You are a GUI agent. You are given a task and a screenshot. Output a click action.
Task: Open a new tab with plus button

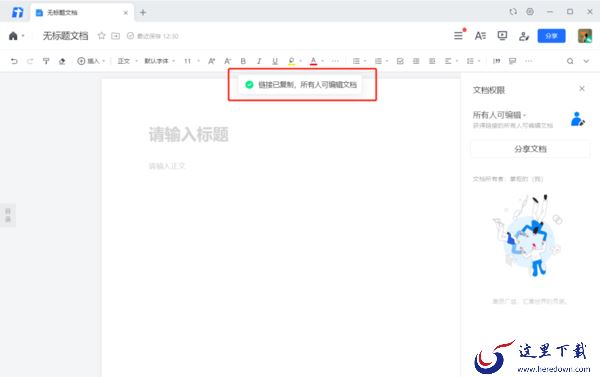click(143, 12)
